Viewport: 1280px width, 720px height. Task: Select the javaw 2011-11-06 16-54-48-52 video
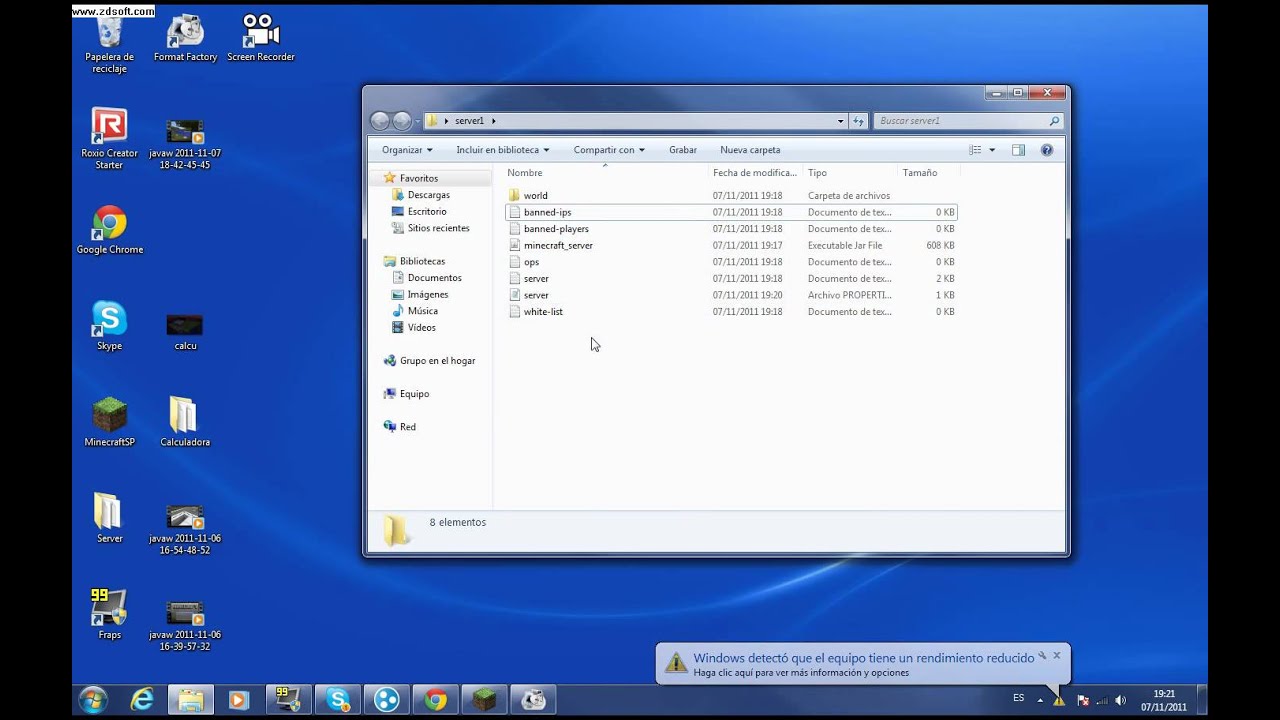pyautogui.click(x=185, y=529)
